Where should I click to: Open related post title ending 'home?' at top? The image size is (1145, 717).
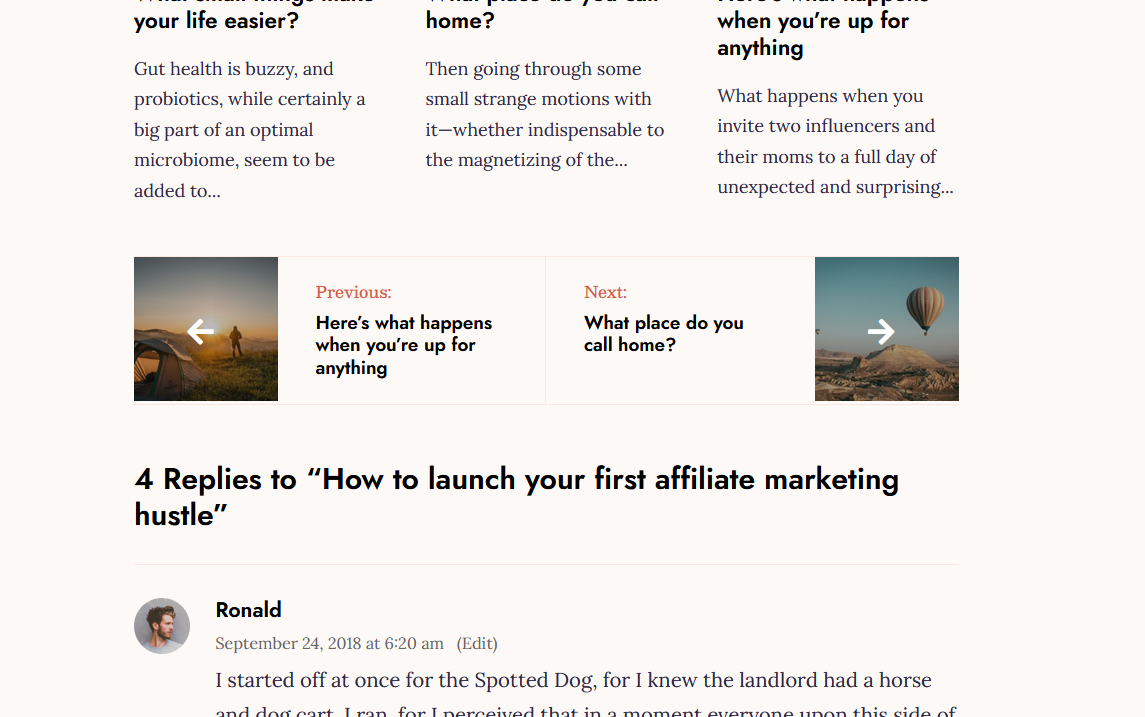click(460, 20)
